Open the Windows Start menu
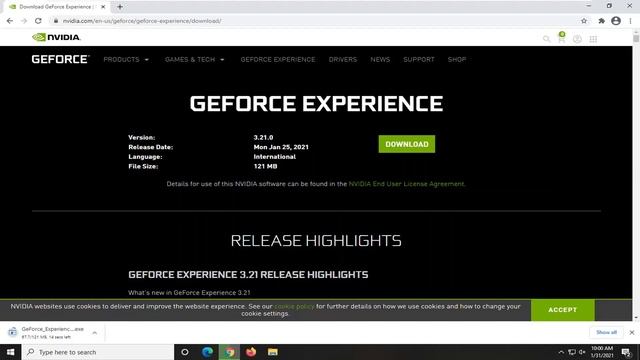This screenshot has width=640, height=360. click(10, 352)
